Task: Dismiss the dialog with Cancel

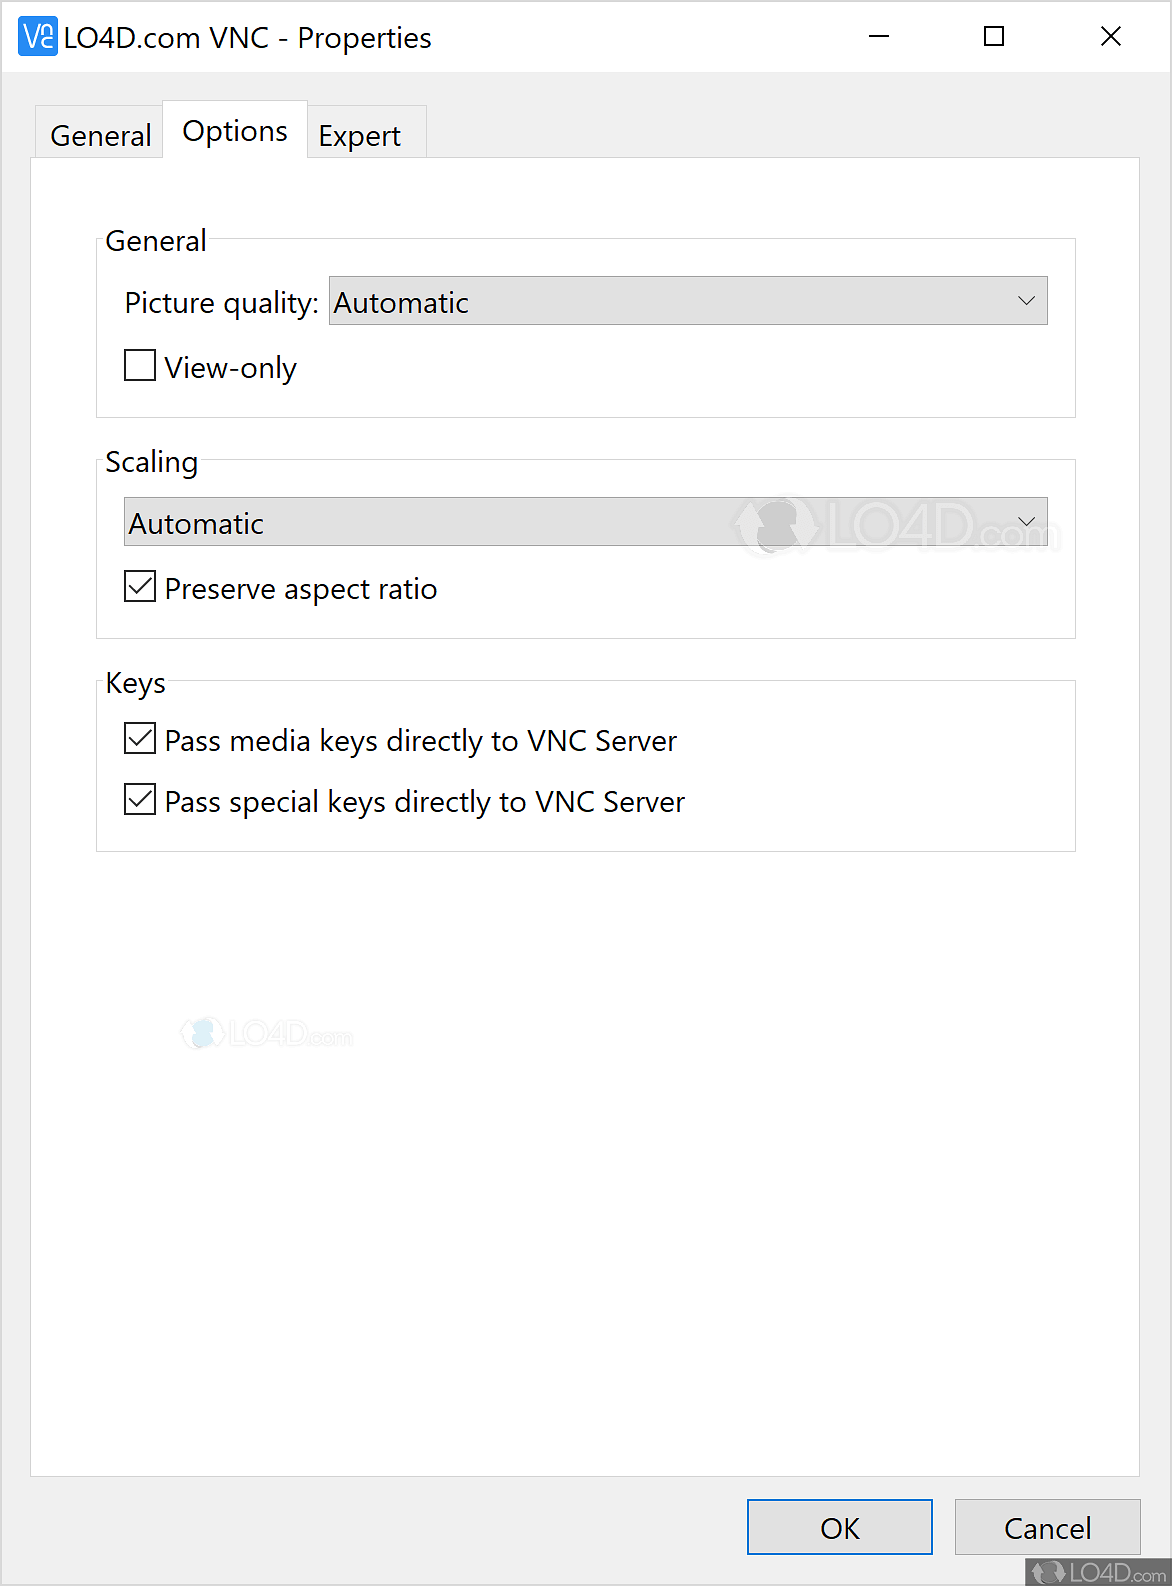Action: 1047,1527
